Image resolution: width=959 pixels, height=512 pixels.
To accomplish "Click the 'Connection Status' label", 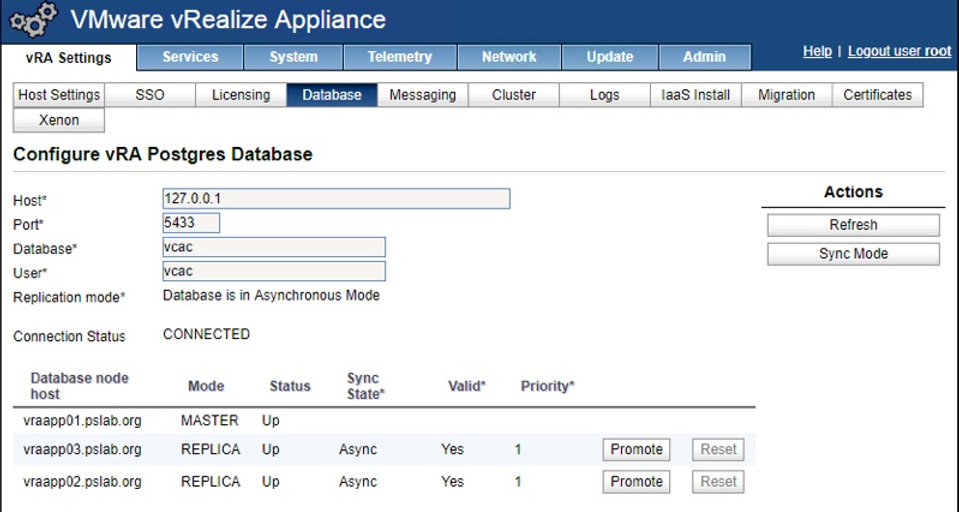I will coord(69,336).
